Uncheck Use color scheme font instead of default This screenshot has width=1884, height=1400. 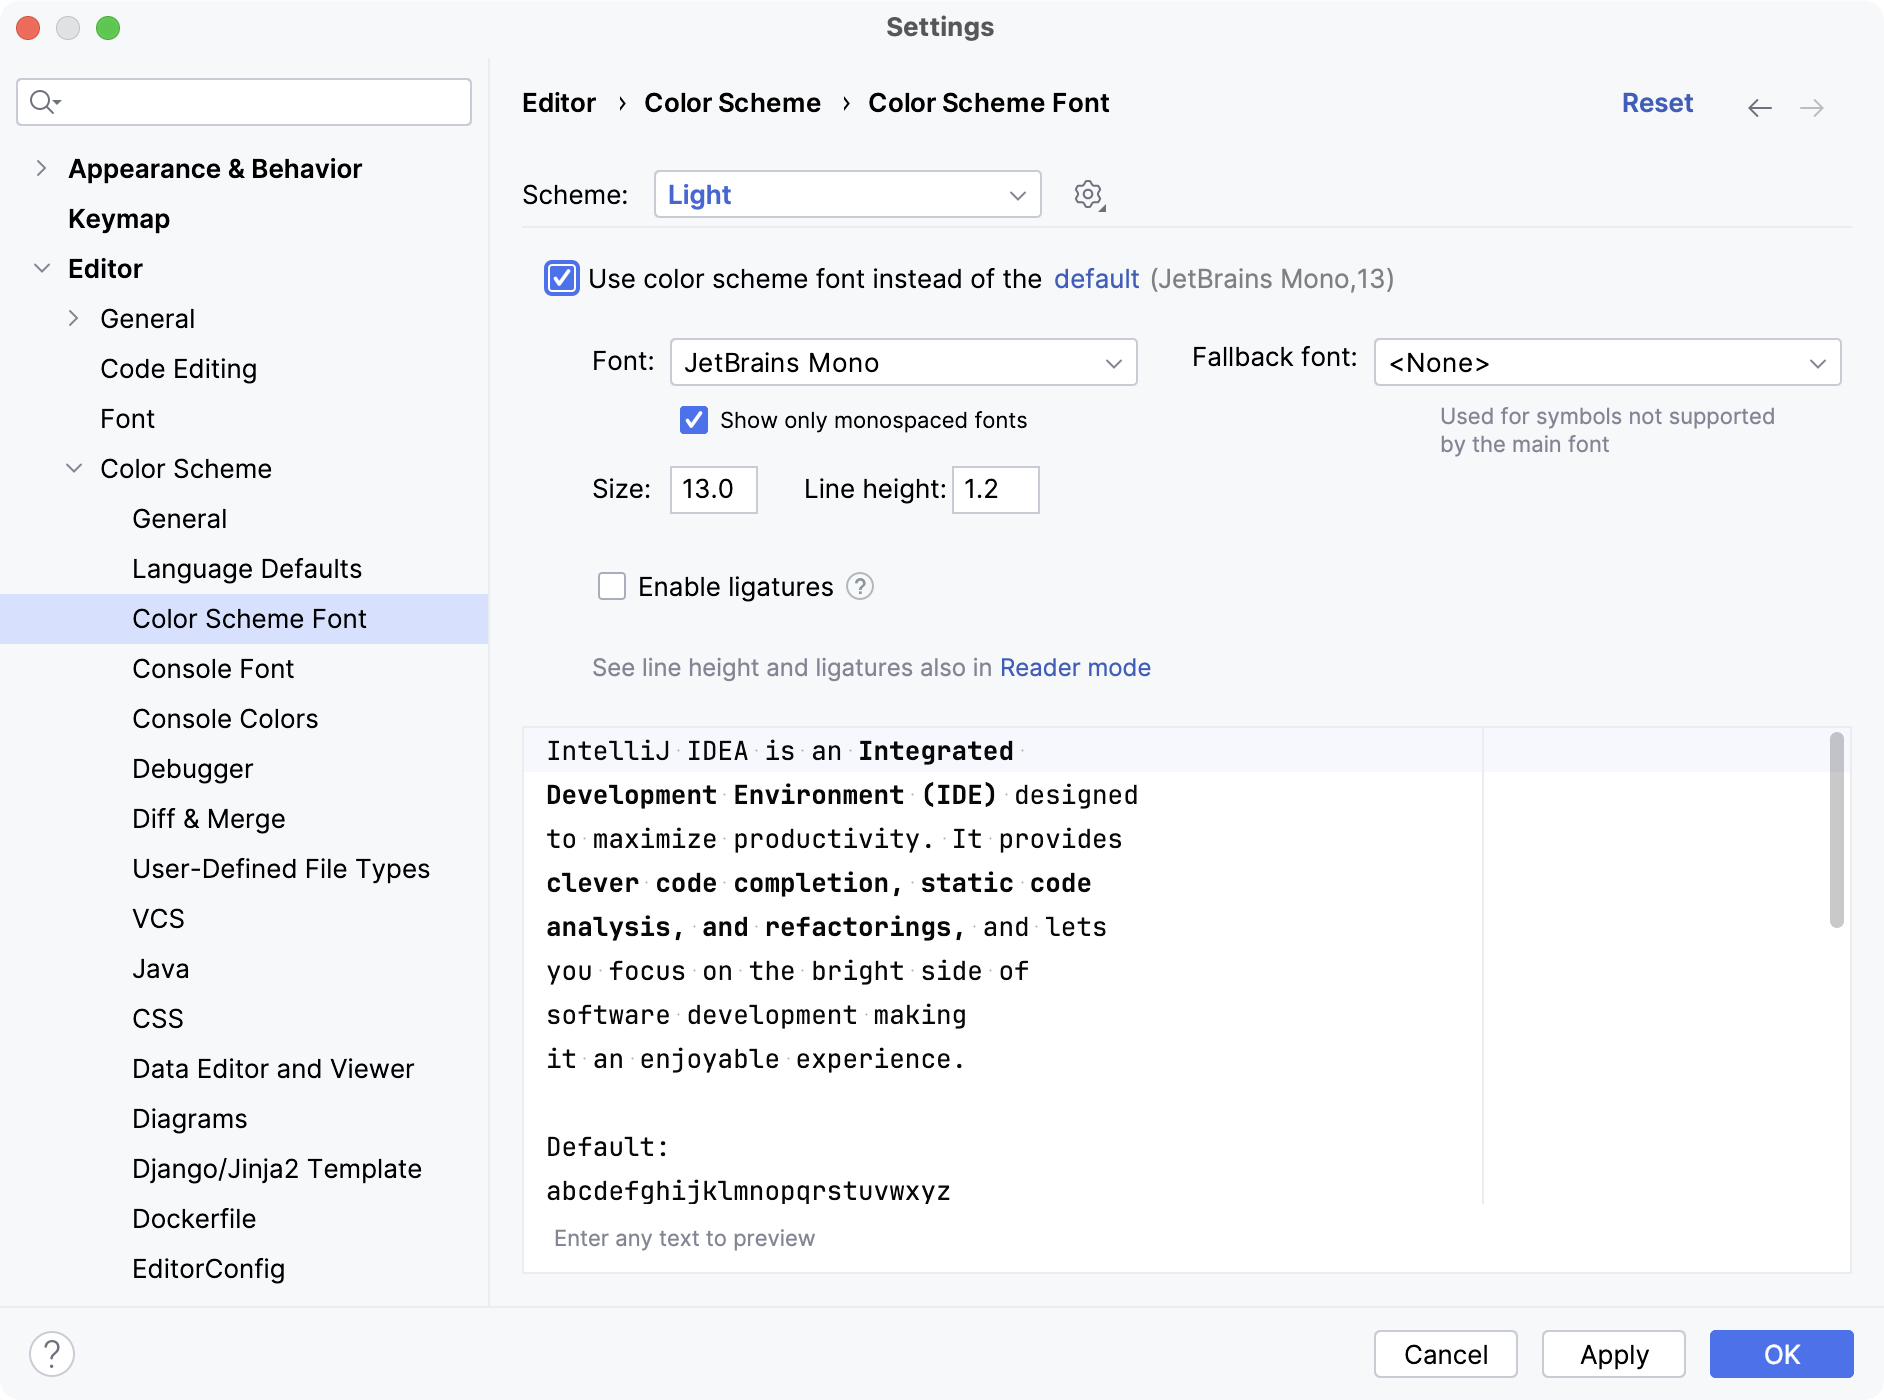[562, 279]
